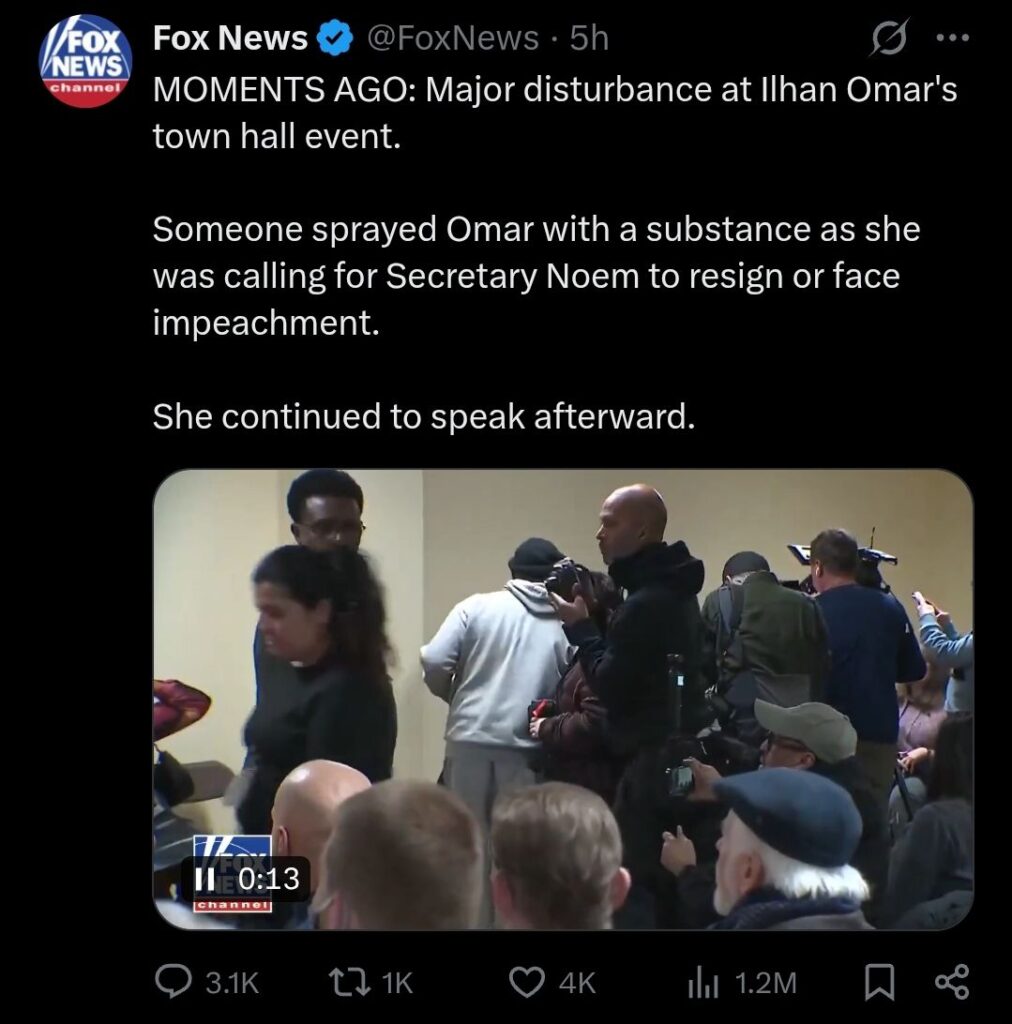The height and width of the screenshot is (1024, 1012).
Task: Open the share post icon
Action: pyautogui.click(x=953, y=982)
